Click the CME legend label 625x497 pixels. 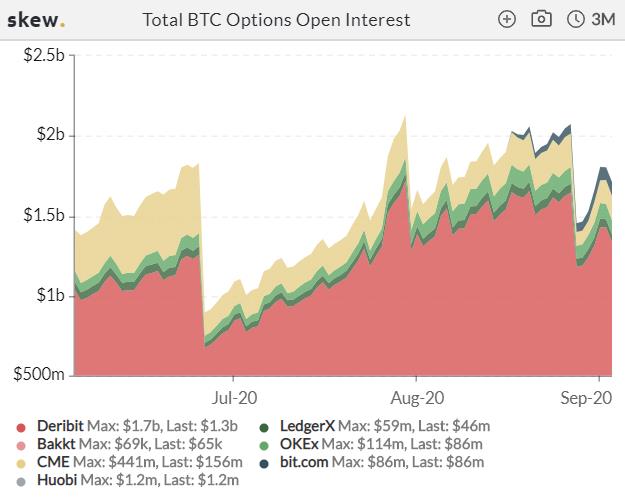[53, 462]
